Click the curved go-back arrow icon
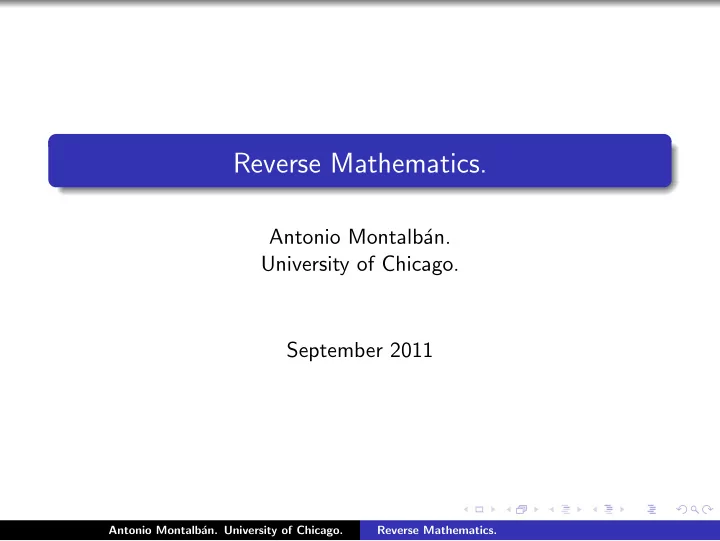Viewport: 720px width, 541px height. tap(682, 509)
